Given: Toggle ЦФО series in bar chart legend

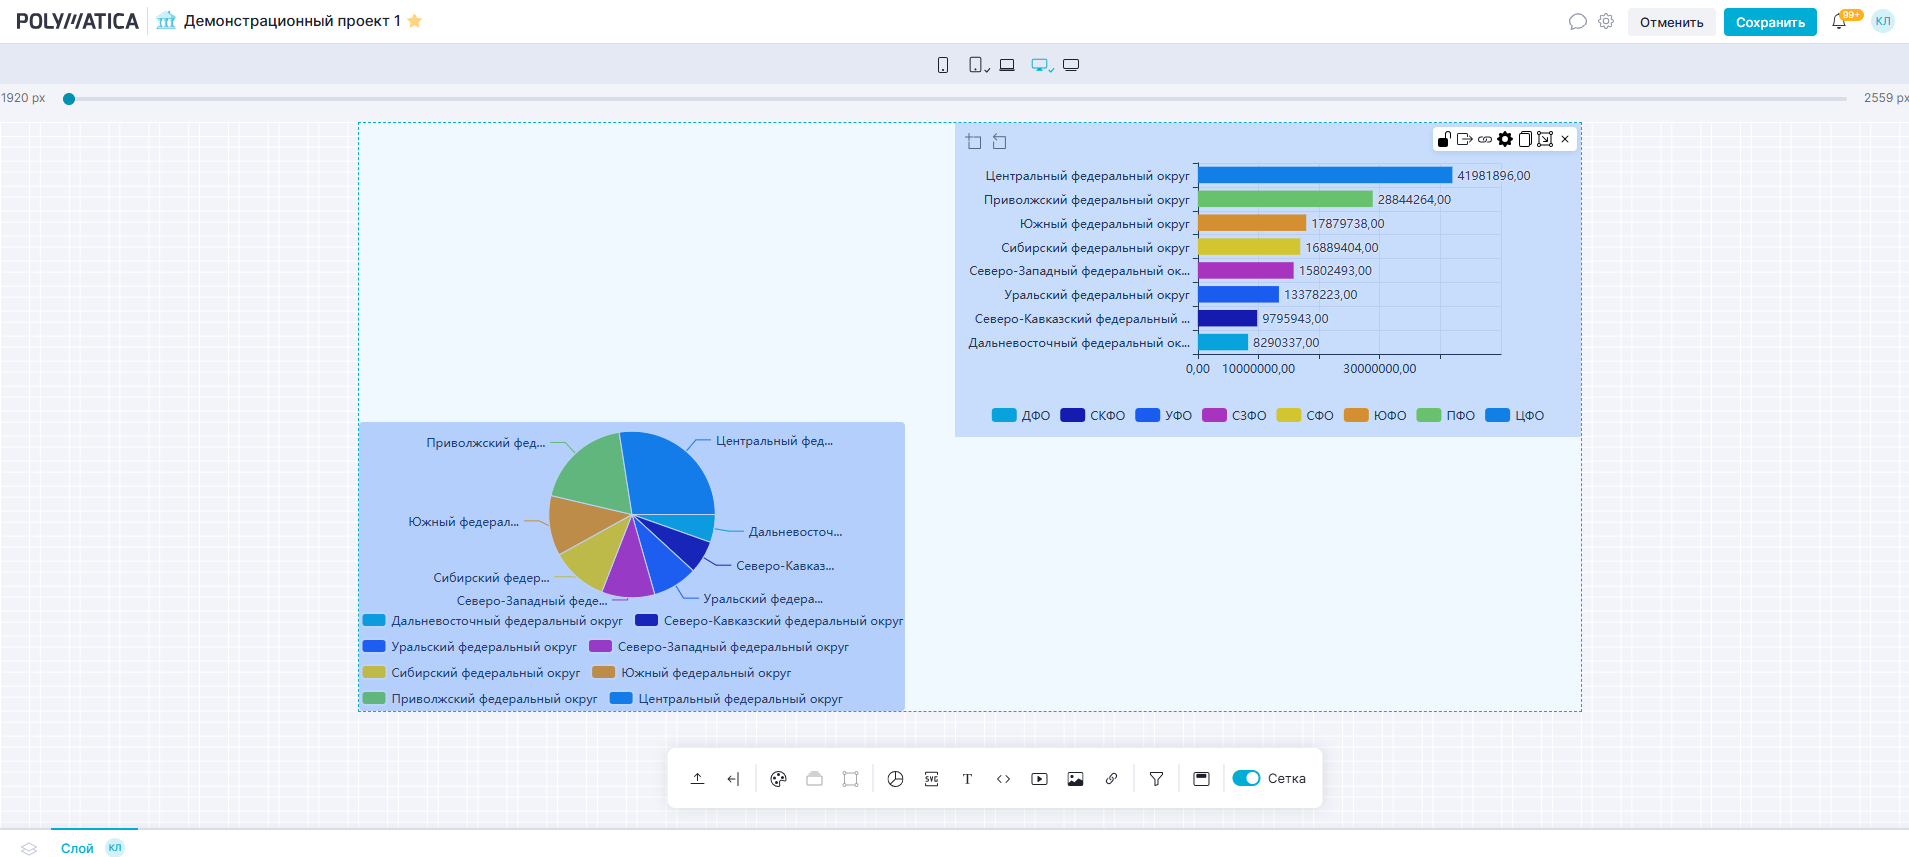Looking at the screenshot, I should (x=1515, y=416).
